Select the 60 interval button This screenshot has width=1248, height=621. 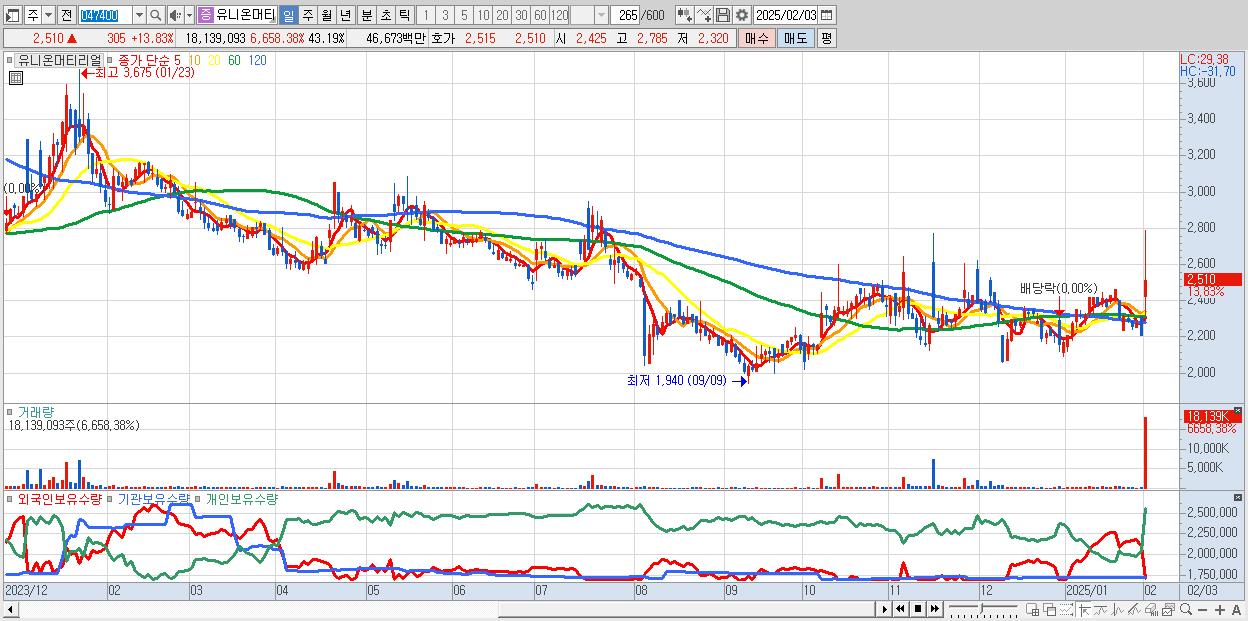coord(540,15)
